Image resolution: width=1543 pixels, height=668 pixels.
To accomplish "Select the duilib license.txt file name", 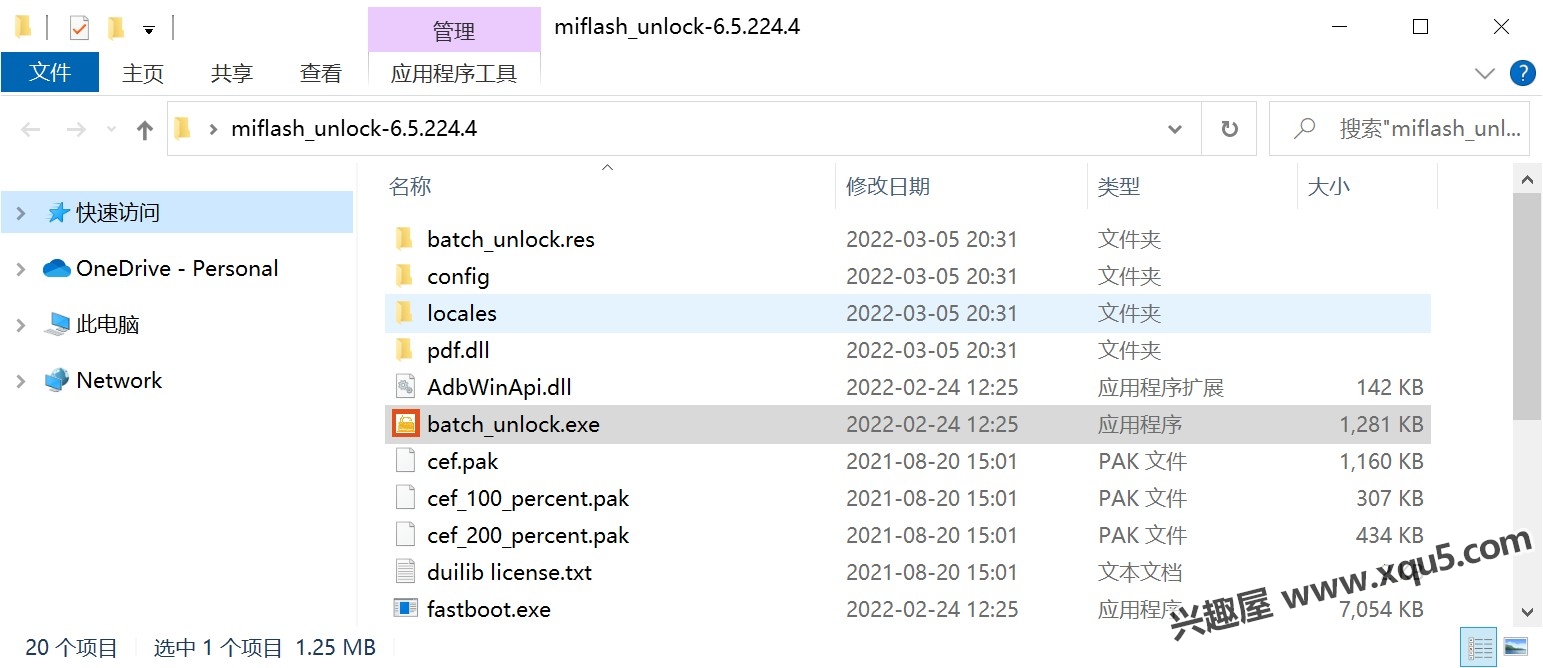I will [x=509, y=572].
